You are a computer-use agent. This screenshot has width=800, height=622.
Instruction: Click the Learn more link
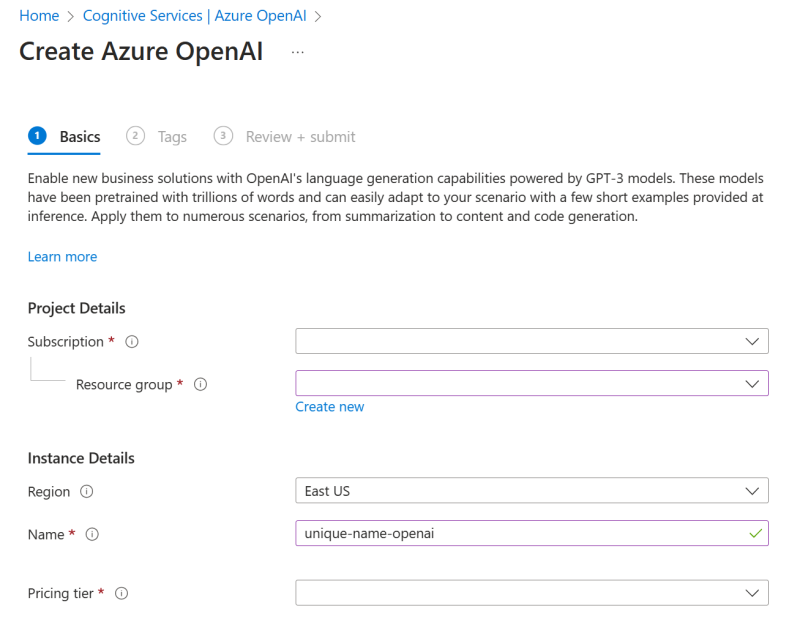click(62, 256)
